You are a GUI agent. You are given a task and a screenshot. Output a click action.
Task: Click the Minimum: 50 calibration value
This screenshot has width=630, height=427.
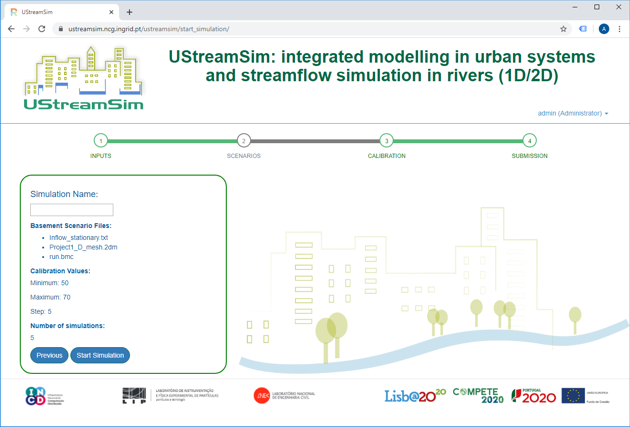pyautogui.click(x=49, y=283)
